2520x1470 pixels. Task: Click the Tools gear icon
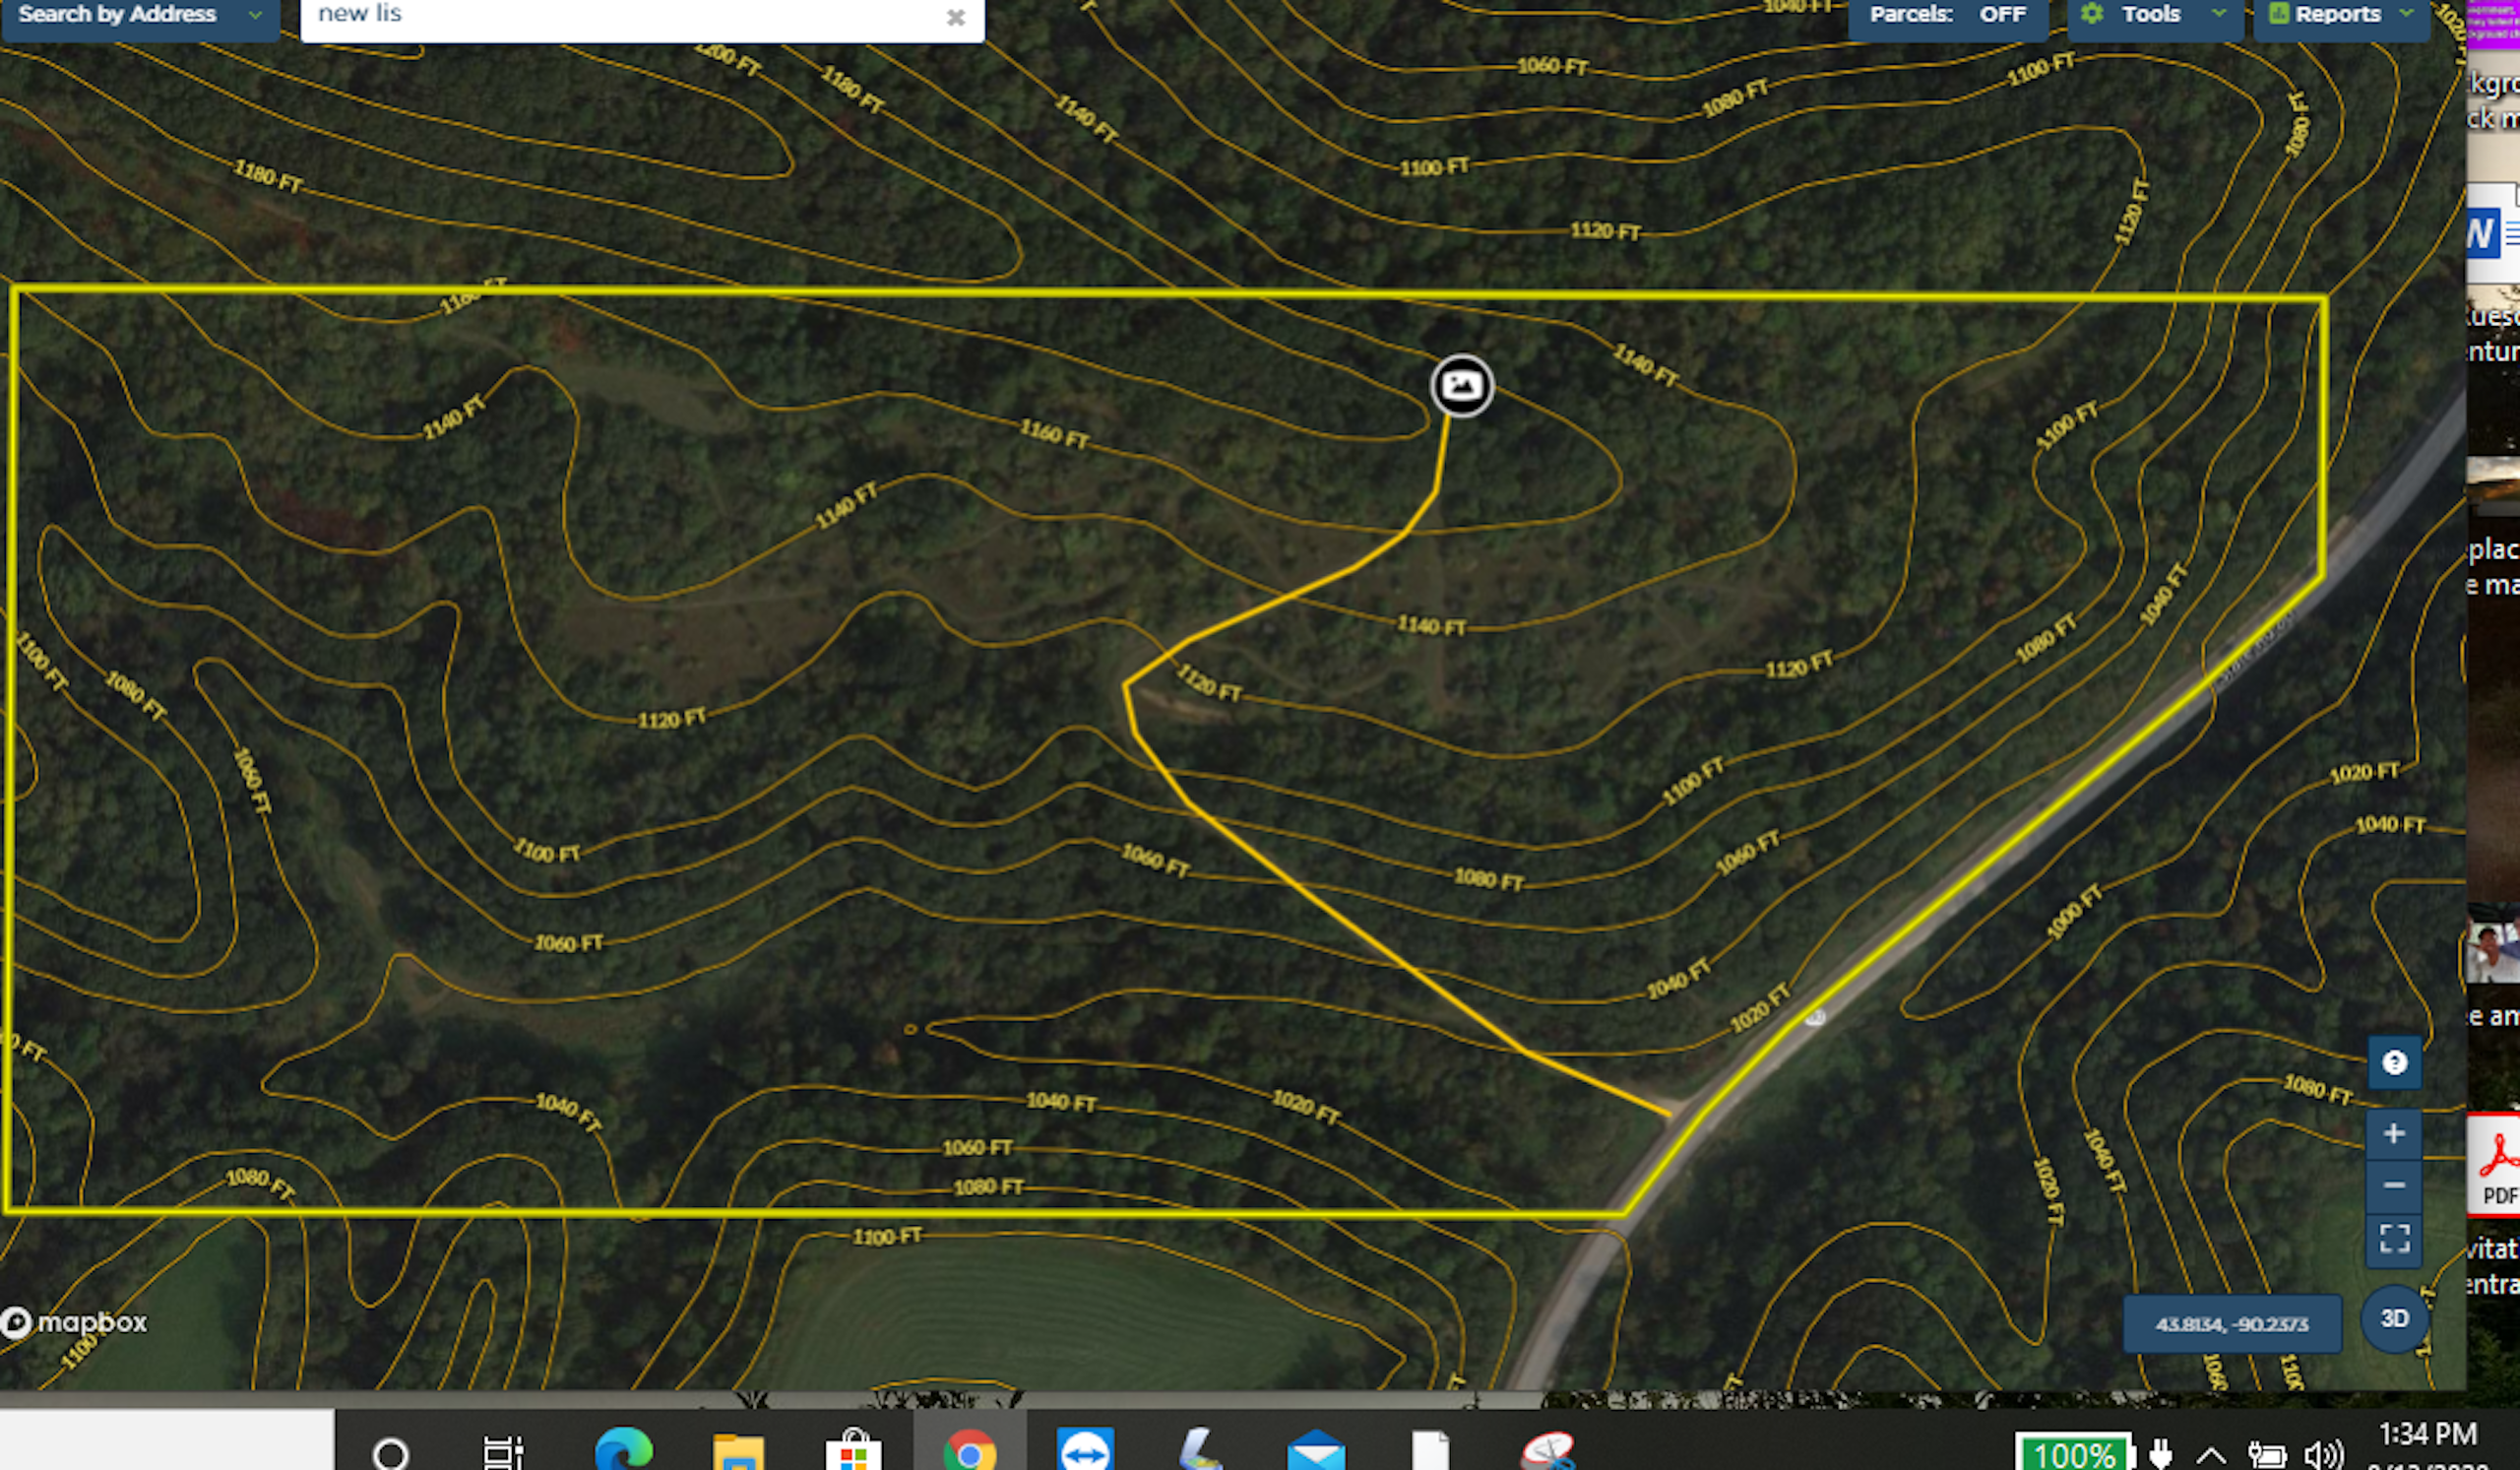pyautogui.click(x=2093, y=14)
